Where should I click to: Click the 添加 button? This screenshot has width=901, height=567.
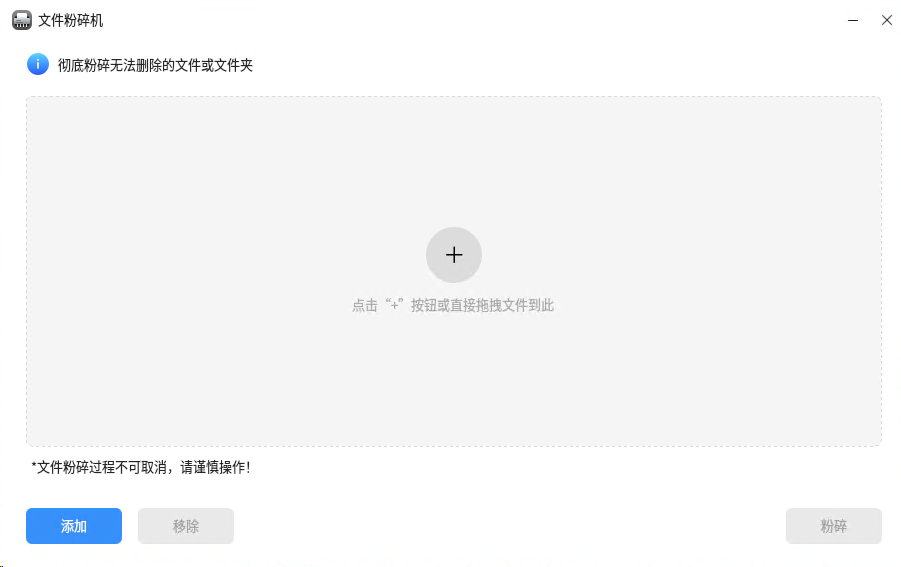(74, 526)
